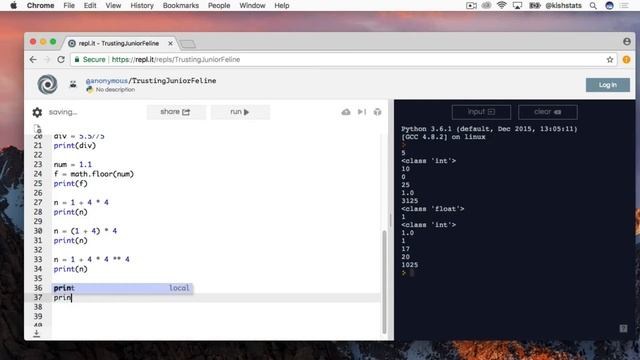640x360 pixels.
Task: Open the Window menu
Action: [x=252, y=5]
